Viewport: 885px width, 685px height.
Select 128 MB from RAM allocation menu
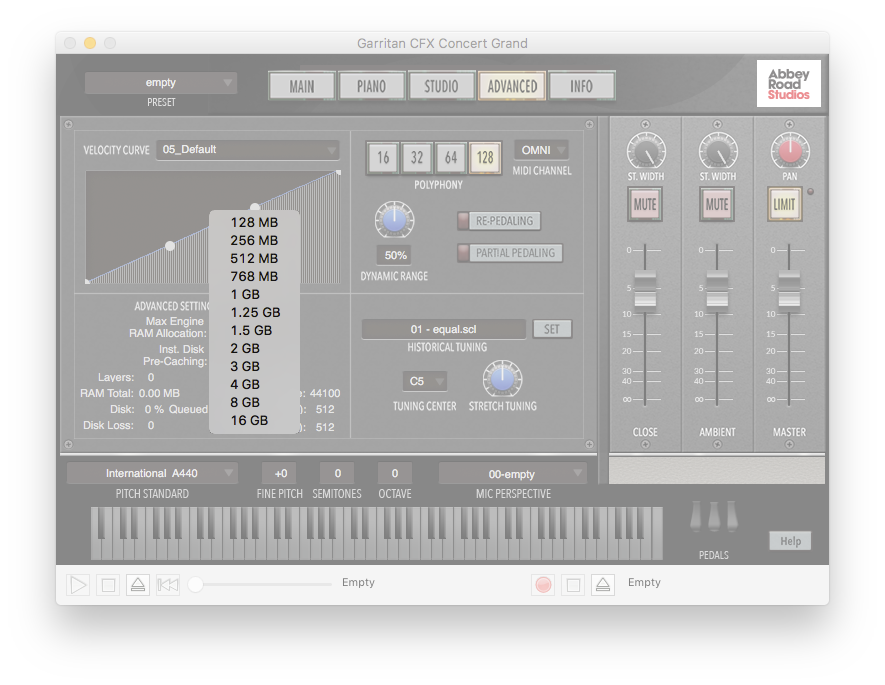point(254,222)
